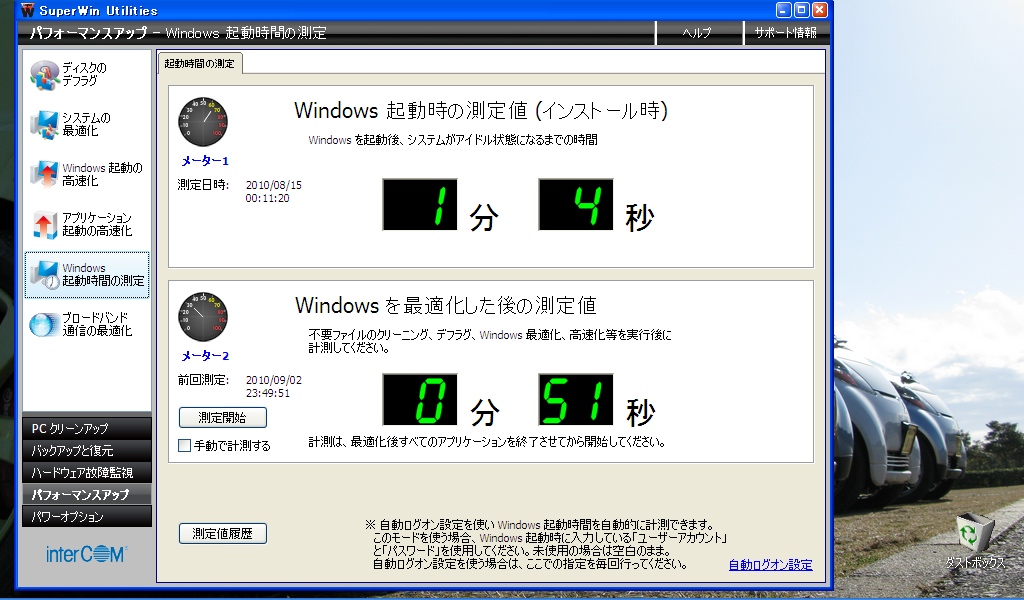Click the install-time minutes digit display
The width and height of the screenshot is (1024, 600).
pos(420,204)
